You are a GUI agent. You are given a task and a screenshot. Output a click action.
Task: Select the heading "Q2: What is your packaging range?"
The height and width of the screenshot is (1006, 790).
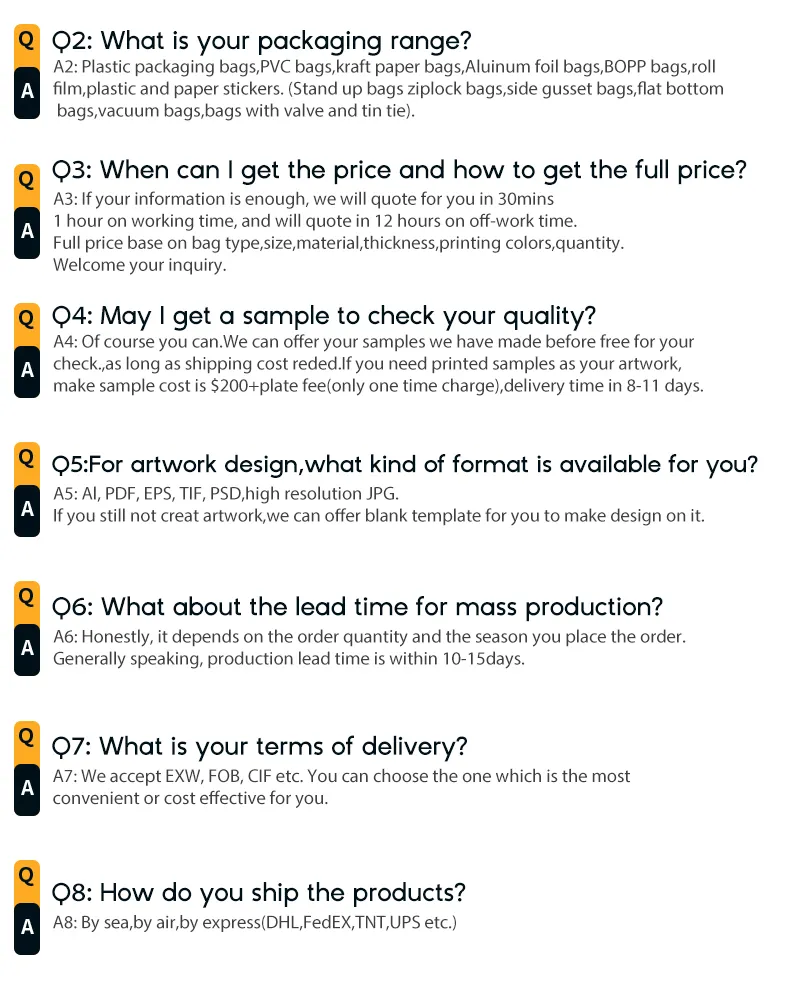coord(261,41)
